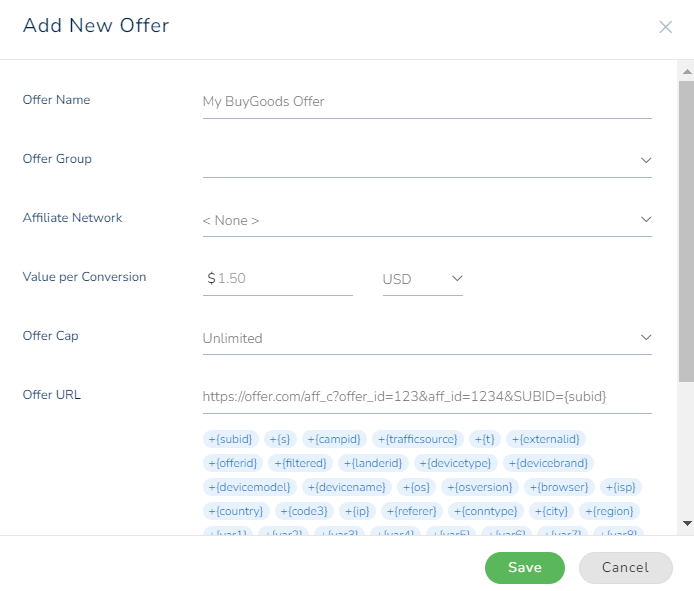The width and height of the screenshot is (694, 591).
Task: Insert the +{devicebrand} token
Action: pos(548,463)
